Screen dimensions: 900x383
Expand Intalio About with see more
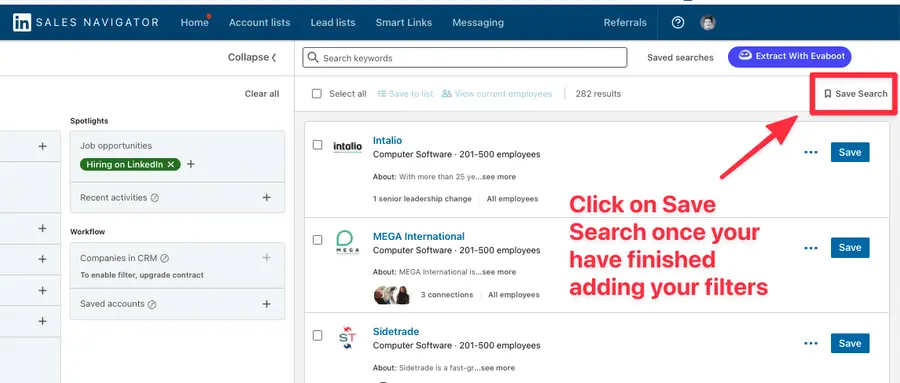tap(499, 177)
